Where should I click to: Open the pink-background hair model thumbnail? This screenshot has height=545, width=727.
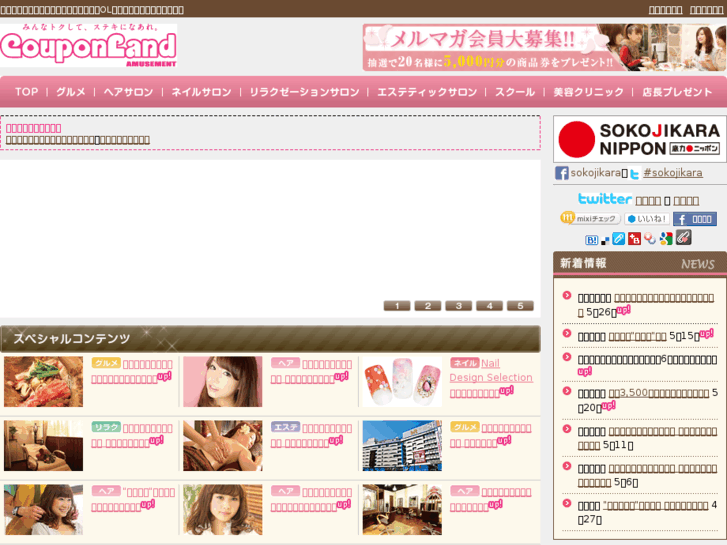click(x=223, y=382)
